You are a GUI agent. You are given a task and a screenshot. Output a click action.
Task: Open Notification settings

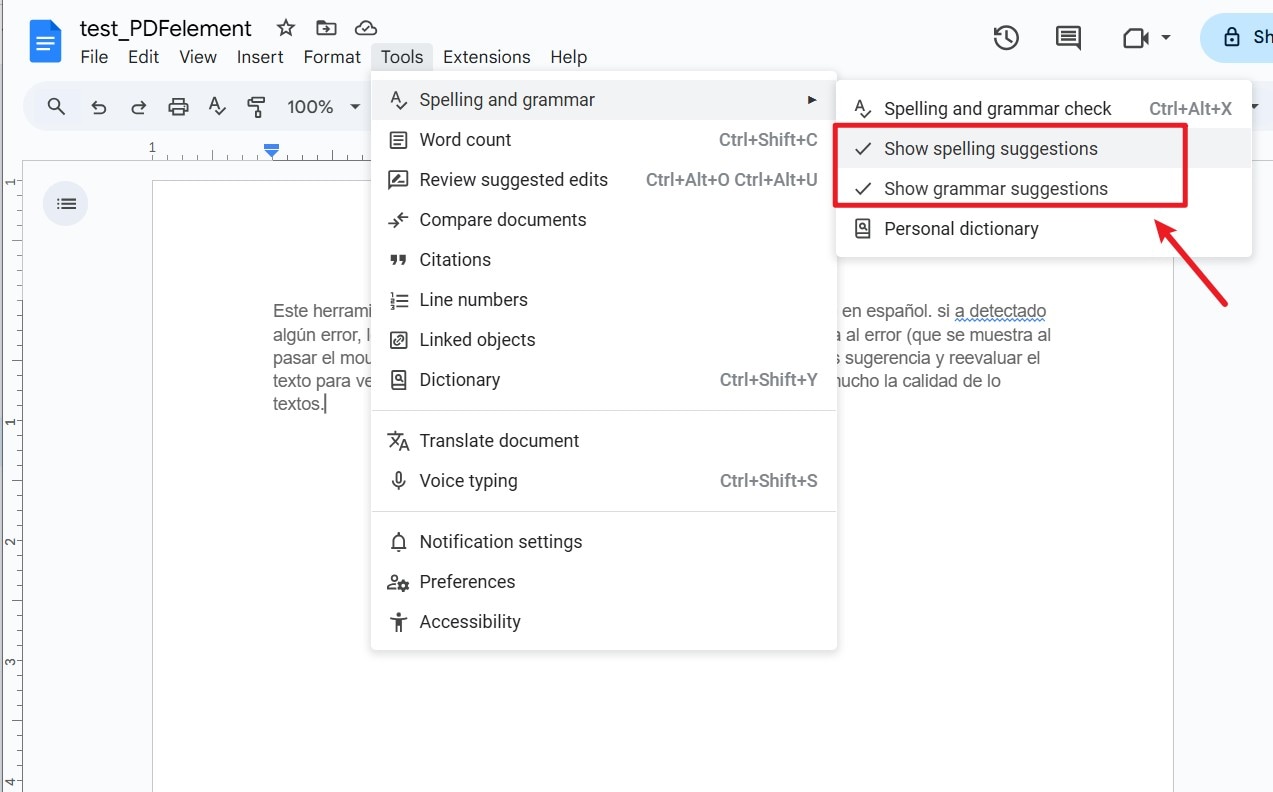(x=604, y=542)
